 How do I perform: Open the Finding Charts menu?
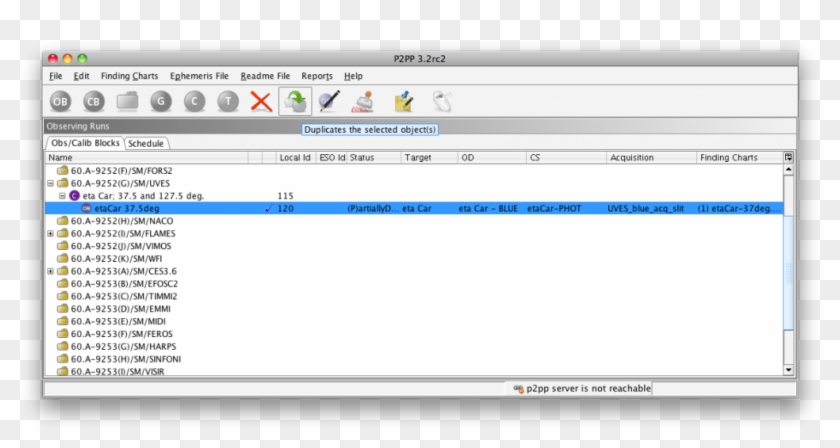(x=129, y=76)
